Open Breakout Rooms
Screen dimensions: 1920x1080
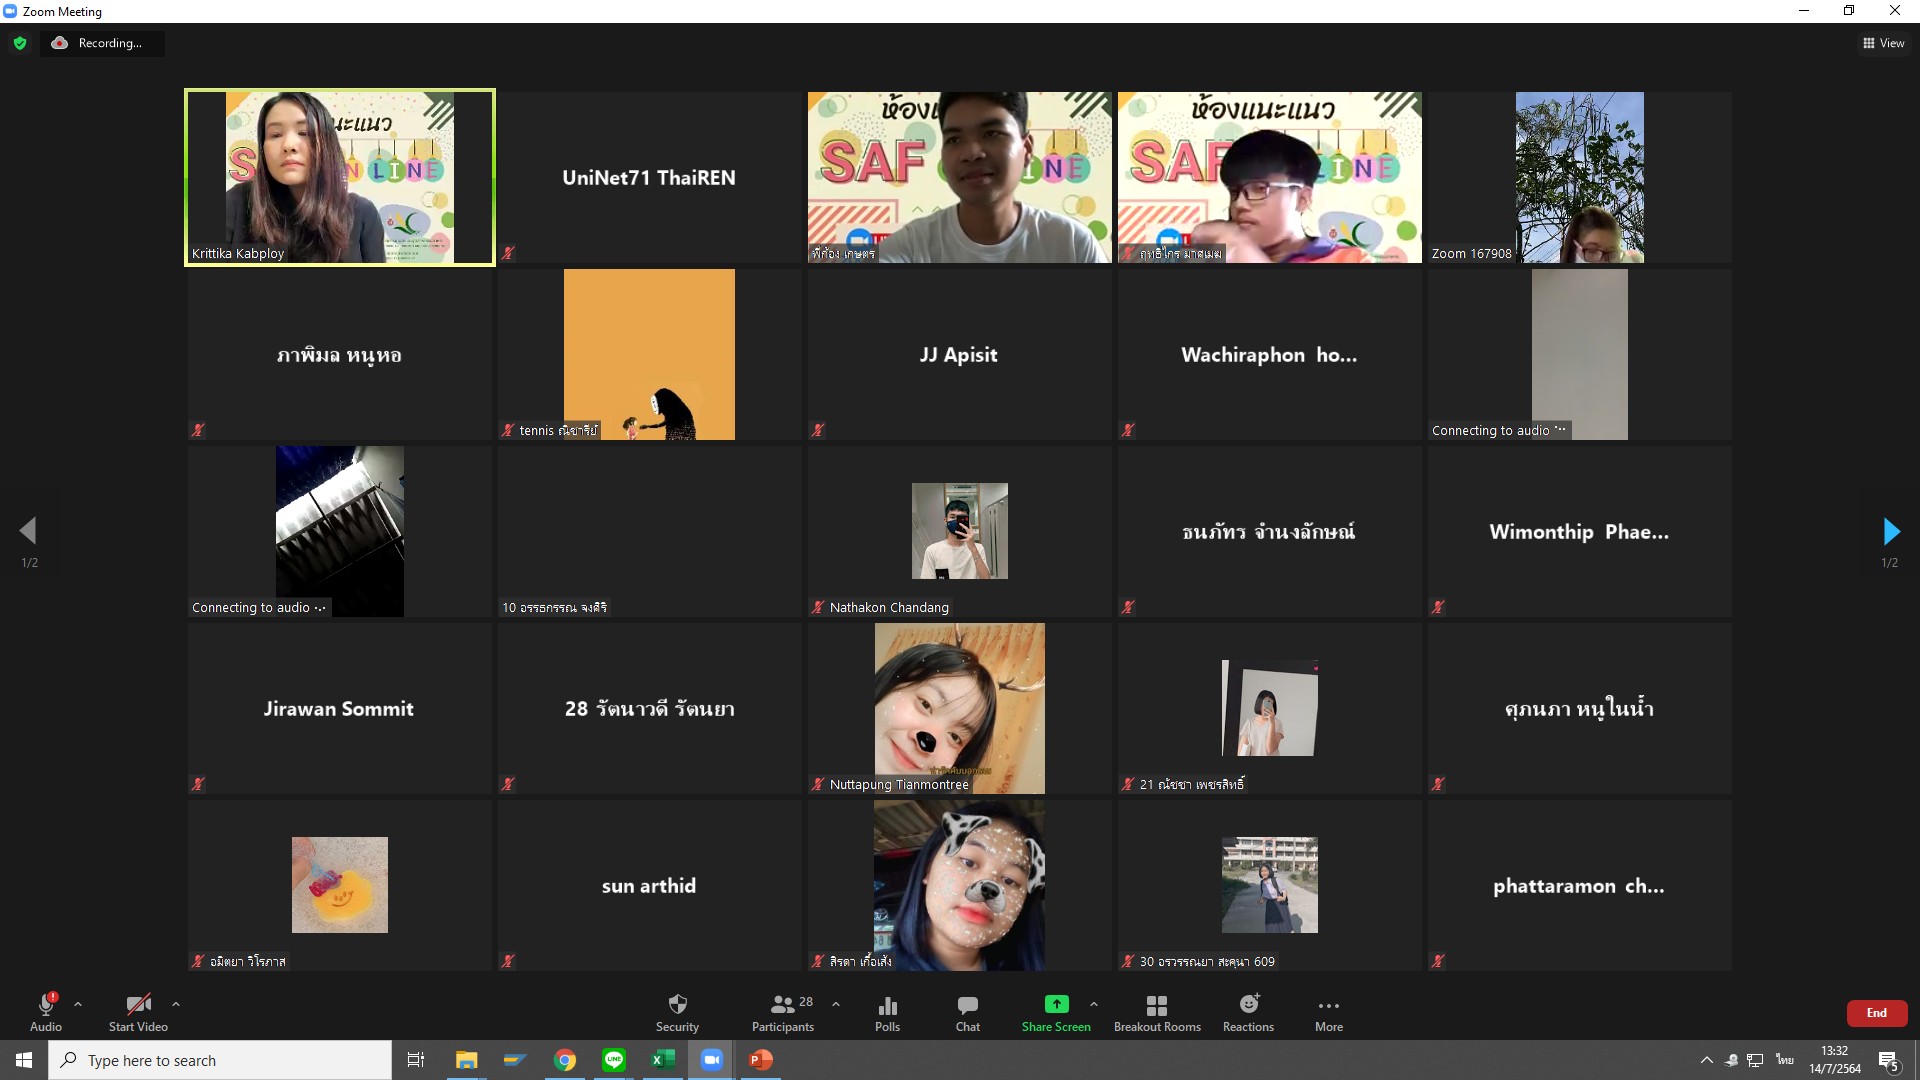[x=1157, y=1011]
